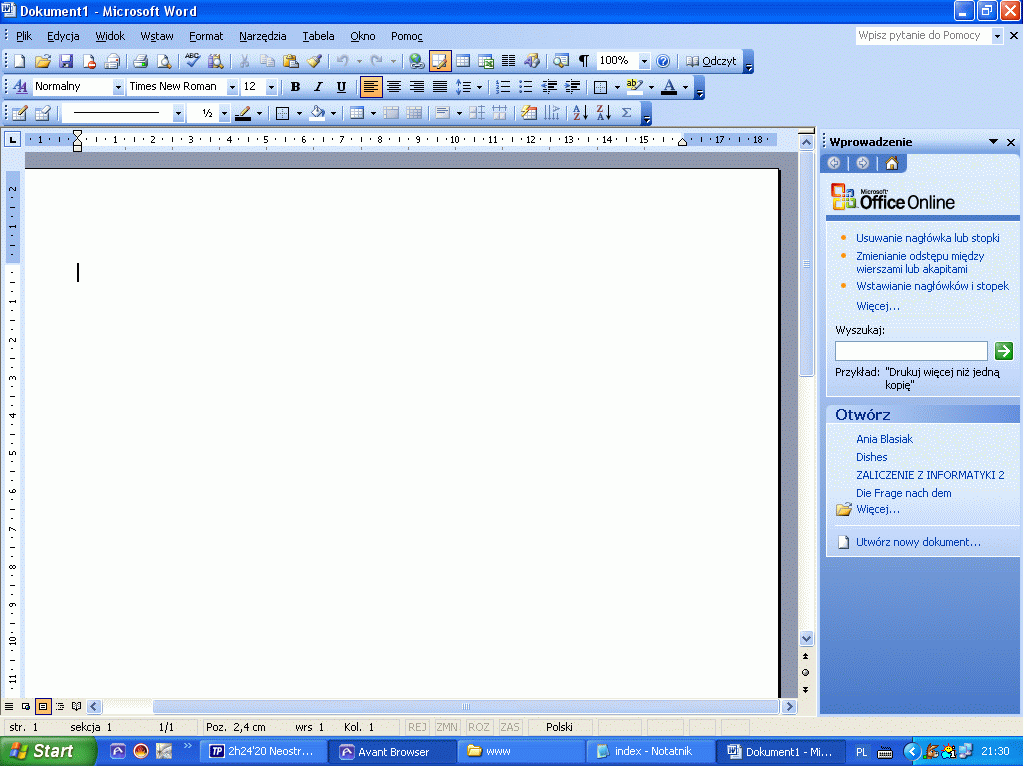Open the 100% zoom dropdown
This screenshot has height=768, width=1024.
click(644, 61)
